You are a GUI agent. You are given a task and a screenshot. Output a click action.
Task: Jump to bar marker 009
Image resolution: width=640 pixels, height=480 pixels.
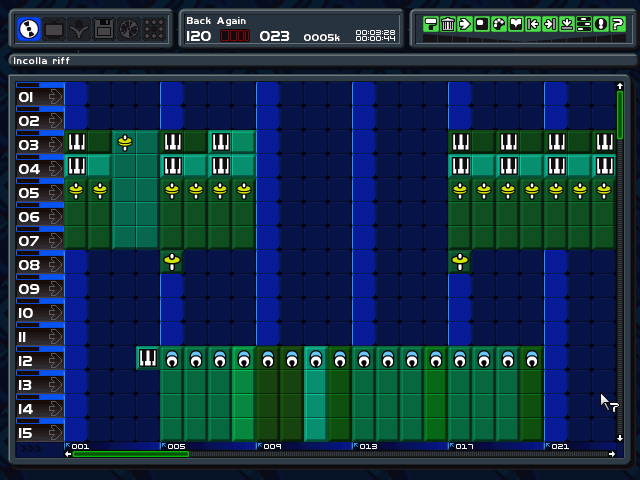269,446
